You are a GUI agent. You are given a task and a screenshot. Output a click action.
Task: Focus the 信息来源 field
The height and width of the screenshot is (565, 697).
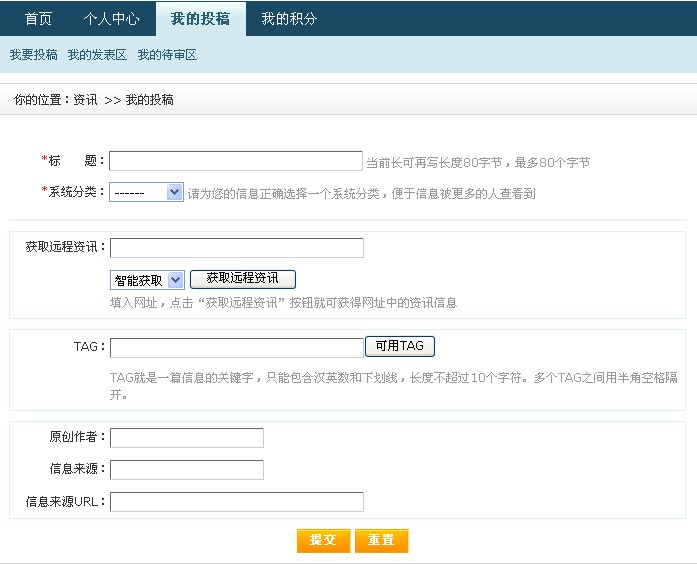tap(187, 470)
